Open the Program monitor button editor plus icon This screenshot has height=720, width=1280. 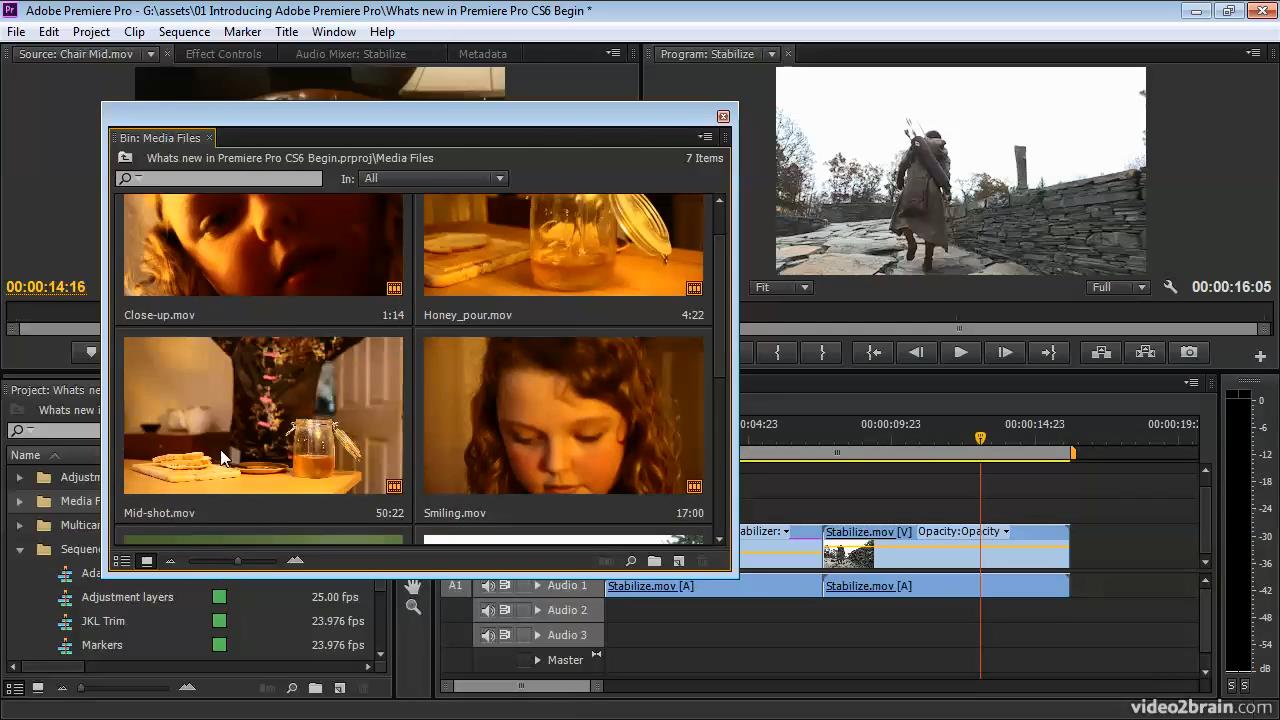pos(1260,356)
